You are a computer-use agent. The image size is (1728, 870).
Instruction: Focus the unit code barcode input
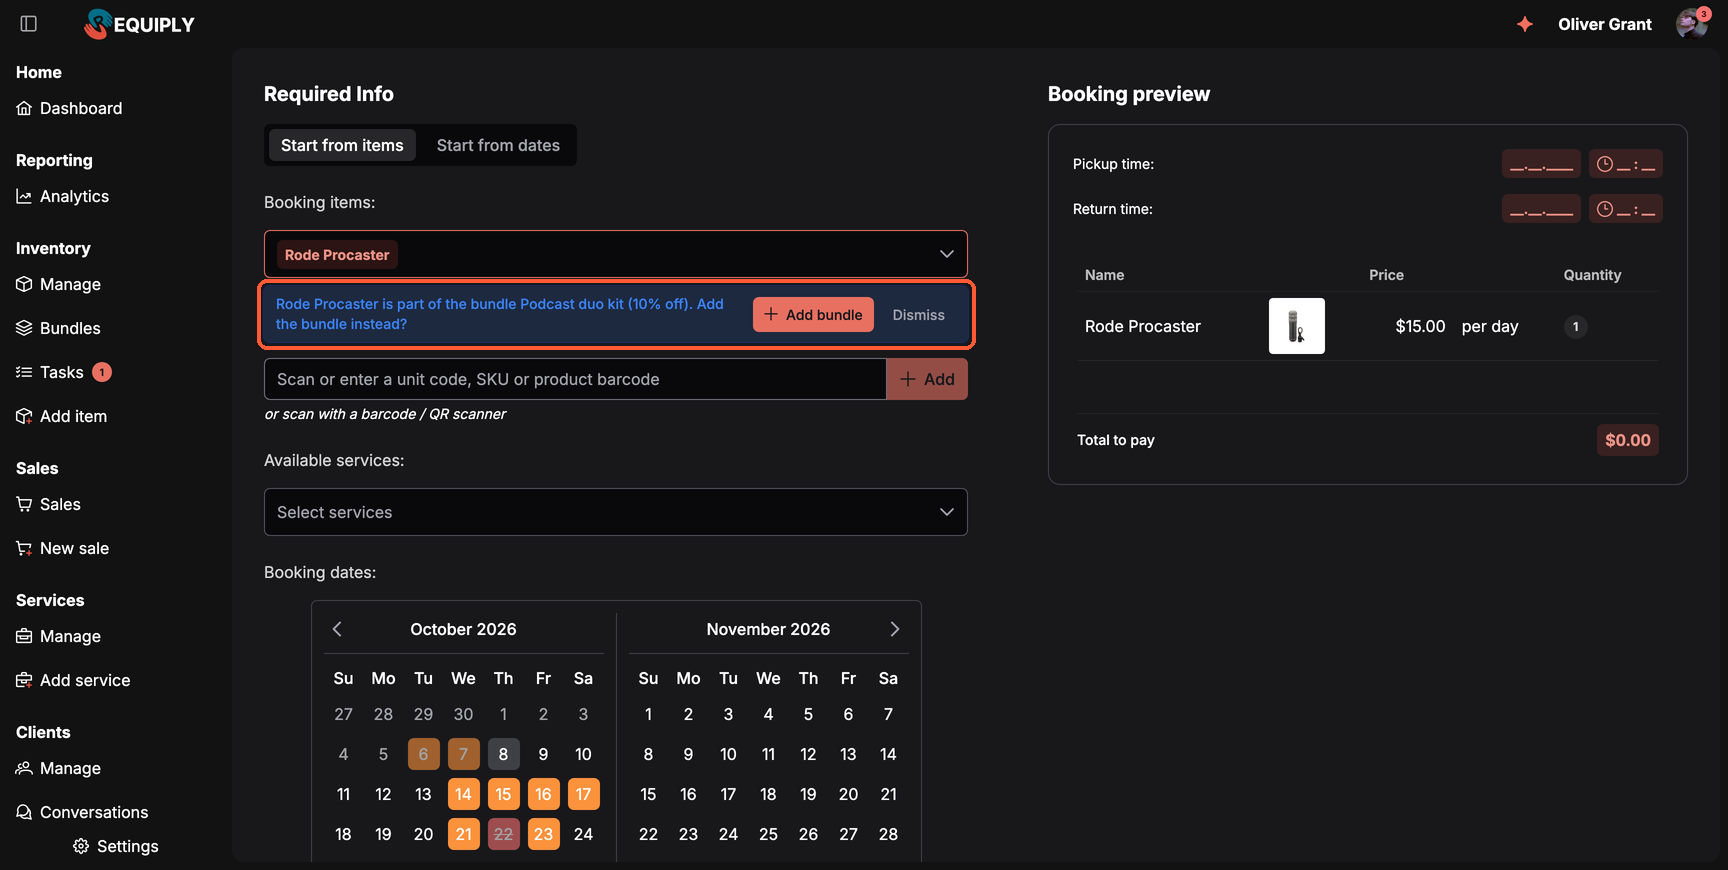(575, 379)
